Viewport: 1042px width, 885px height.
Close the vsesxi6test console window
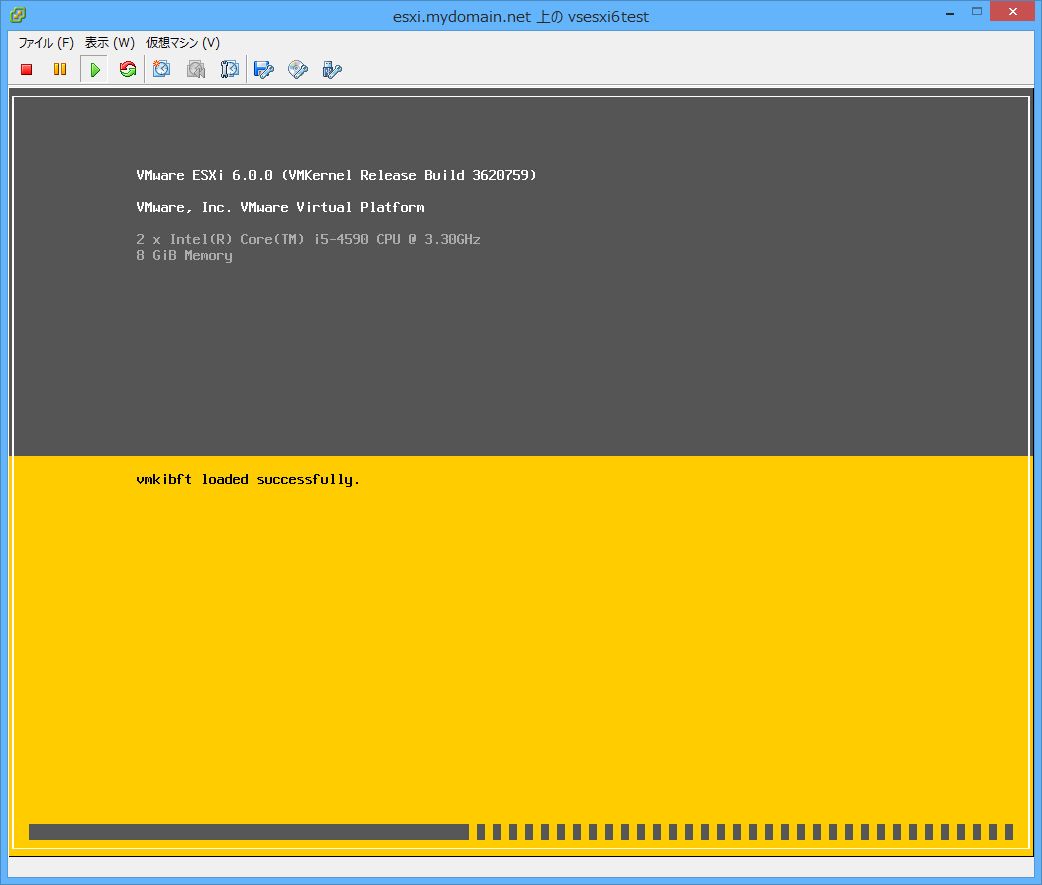click(1012, 11)
